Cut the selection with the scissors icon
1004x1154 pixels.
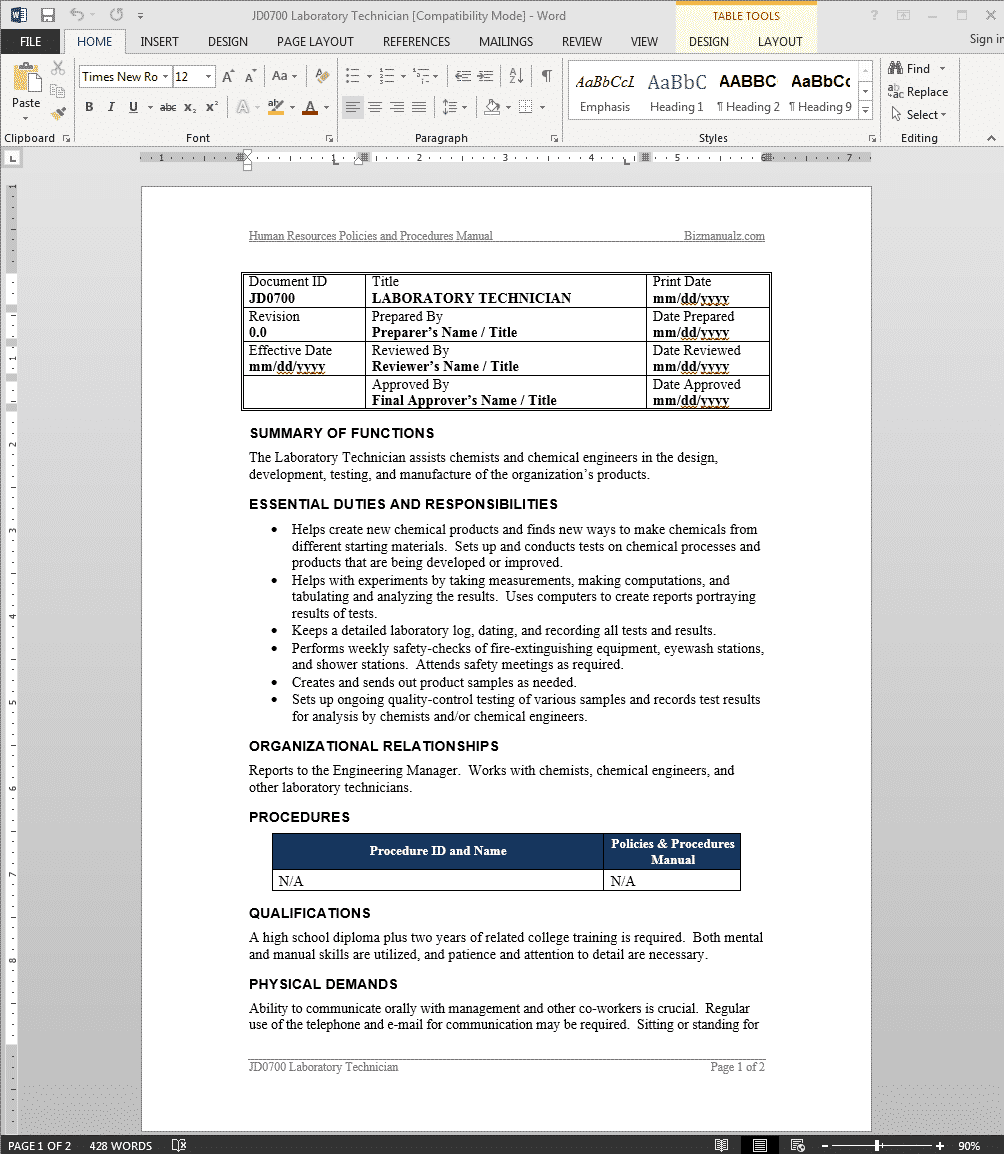click(x=57, y=66)
